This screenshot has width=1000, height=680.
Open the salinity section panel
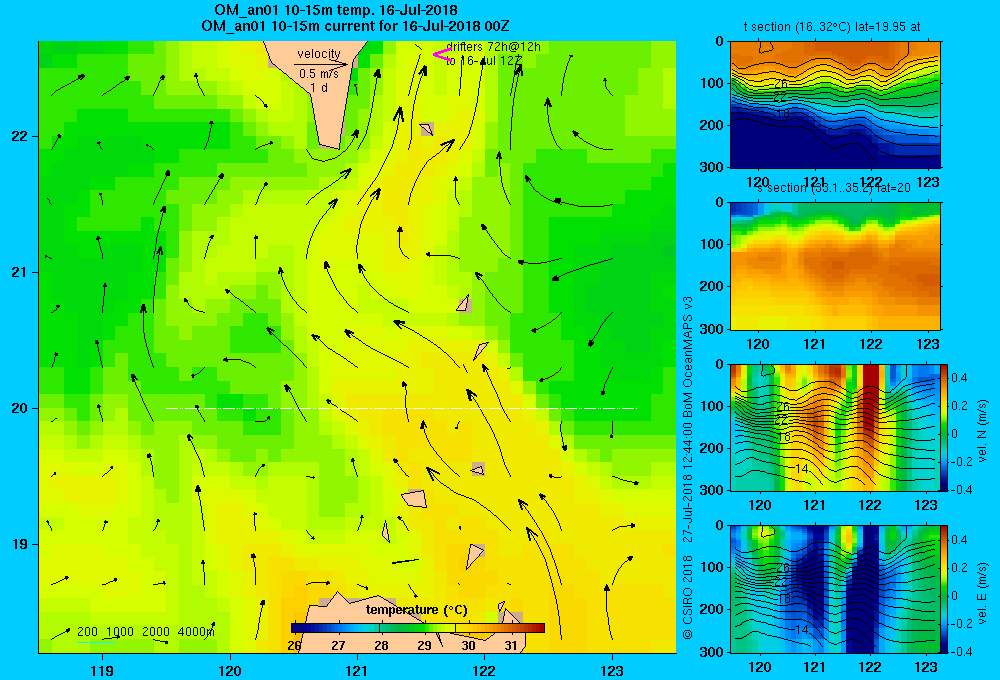click(835, 266)
